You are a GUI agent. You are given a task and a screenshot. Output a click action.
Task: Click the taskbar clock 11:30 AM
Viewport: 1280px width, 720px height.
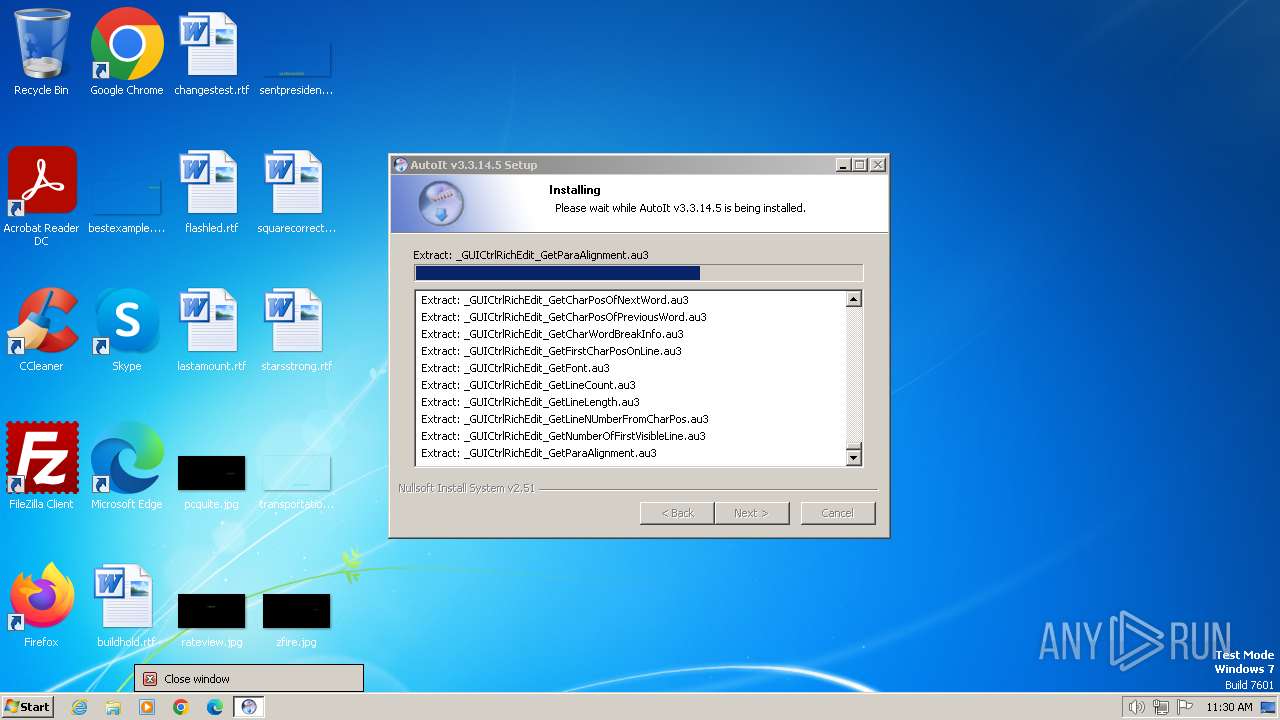tap(1229, 707)
